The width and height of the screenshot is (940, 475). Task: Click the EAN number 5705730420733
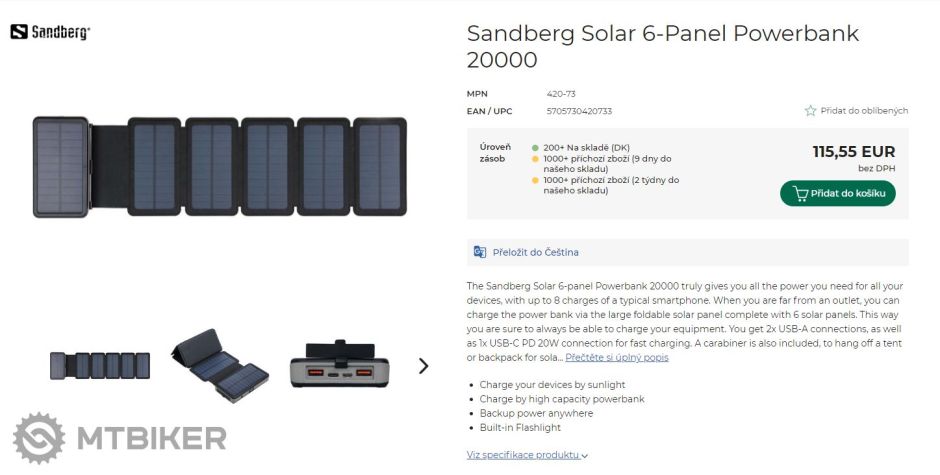[579, 111]
